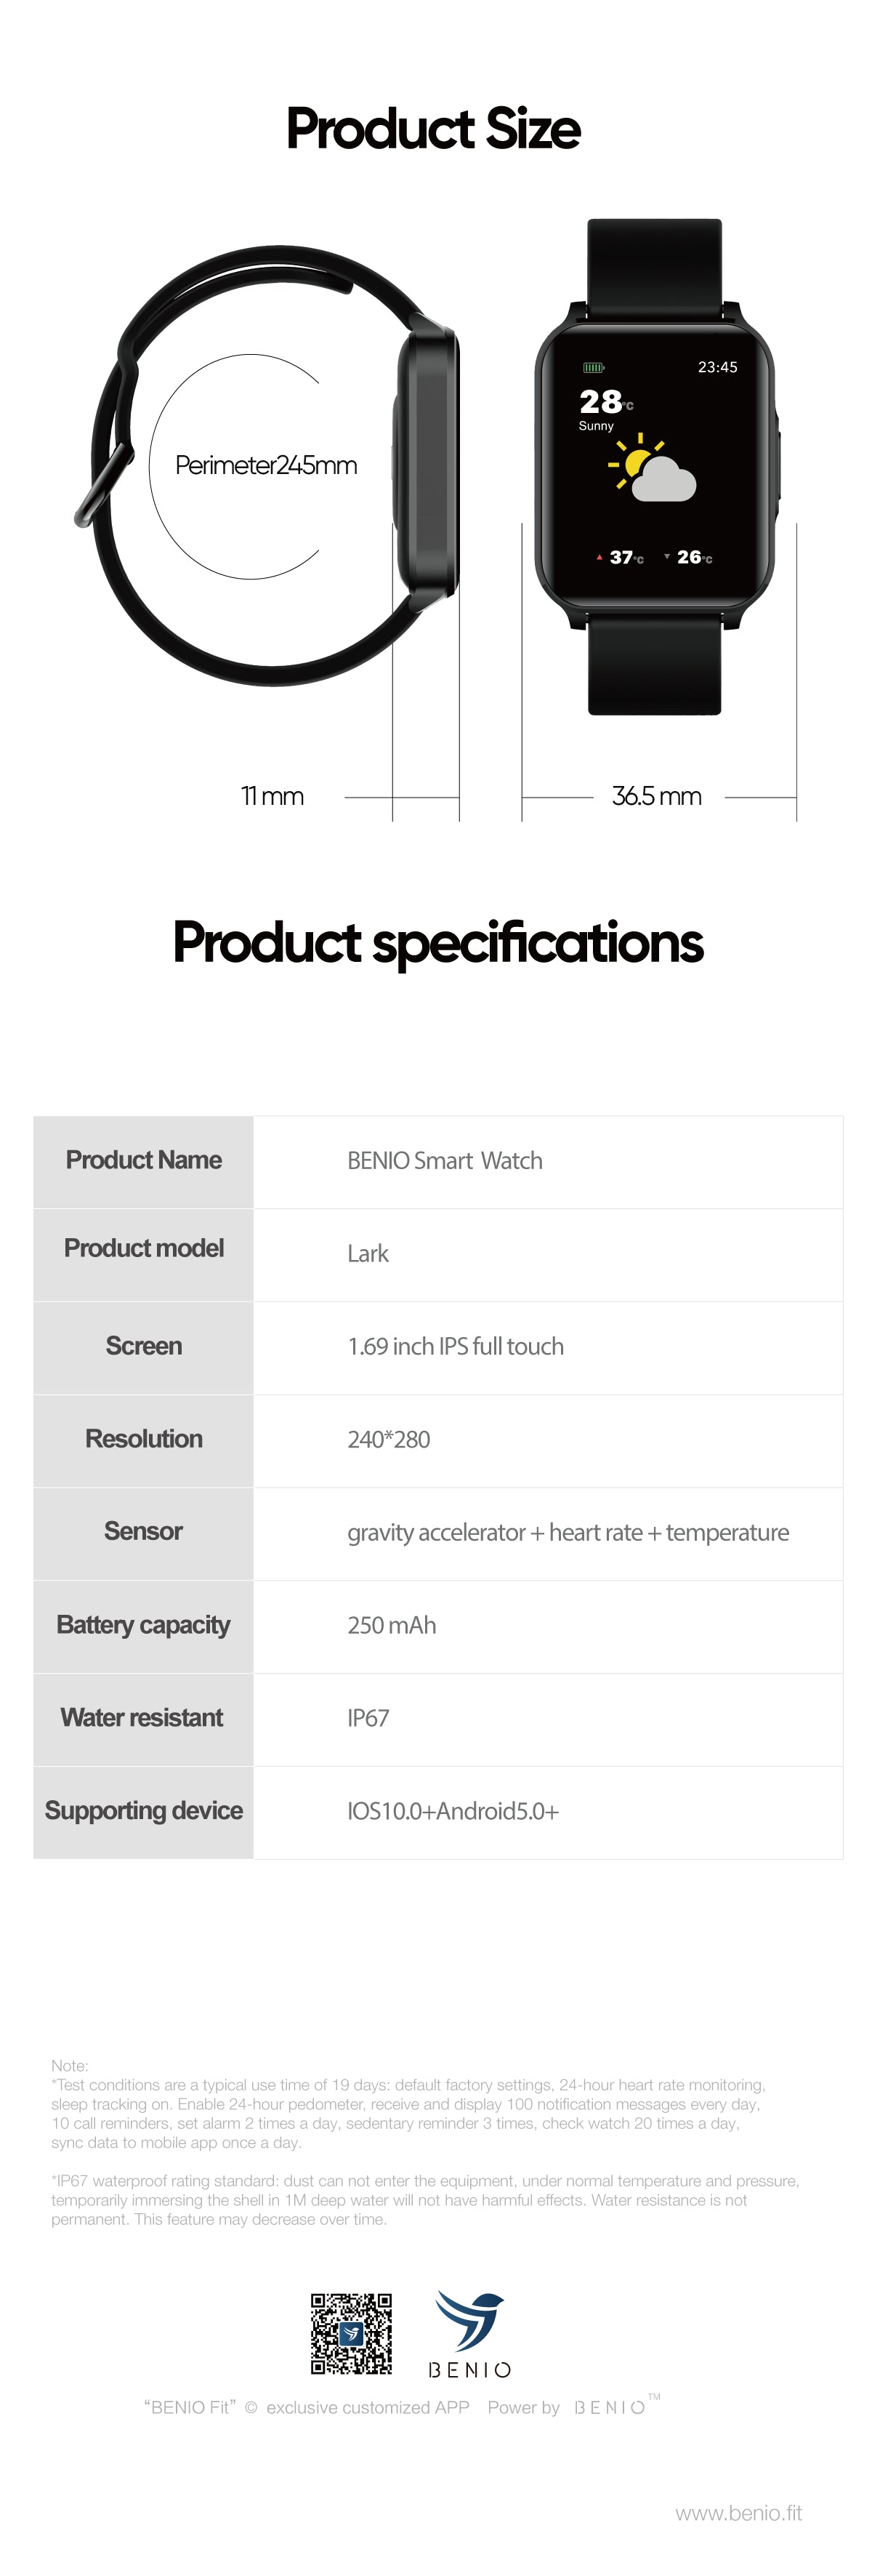The image size is (872, 2576).
Task: Click the sunny cloud weather icon
Action: coord(652,468)
